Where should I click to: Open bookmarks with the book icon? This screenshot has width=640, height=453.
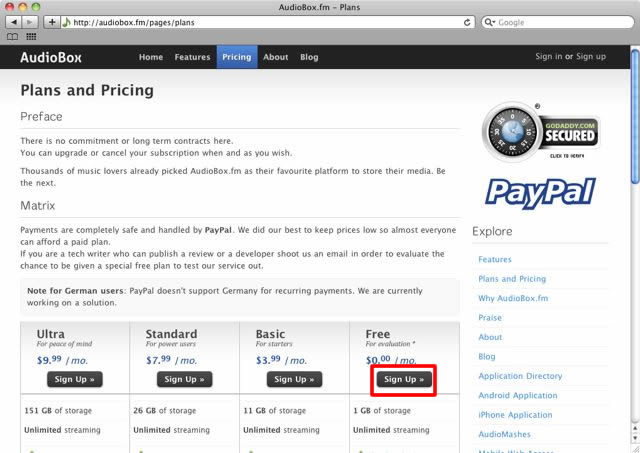tap(12, 37)
